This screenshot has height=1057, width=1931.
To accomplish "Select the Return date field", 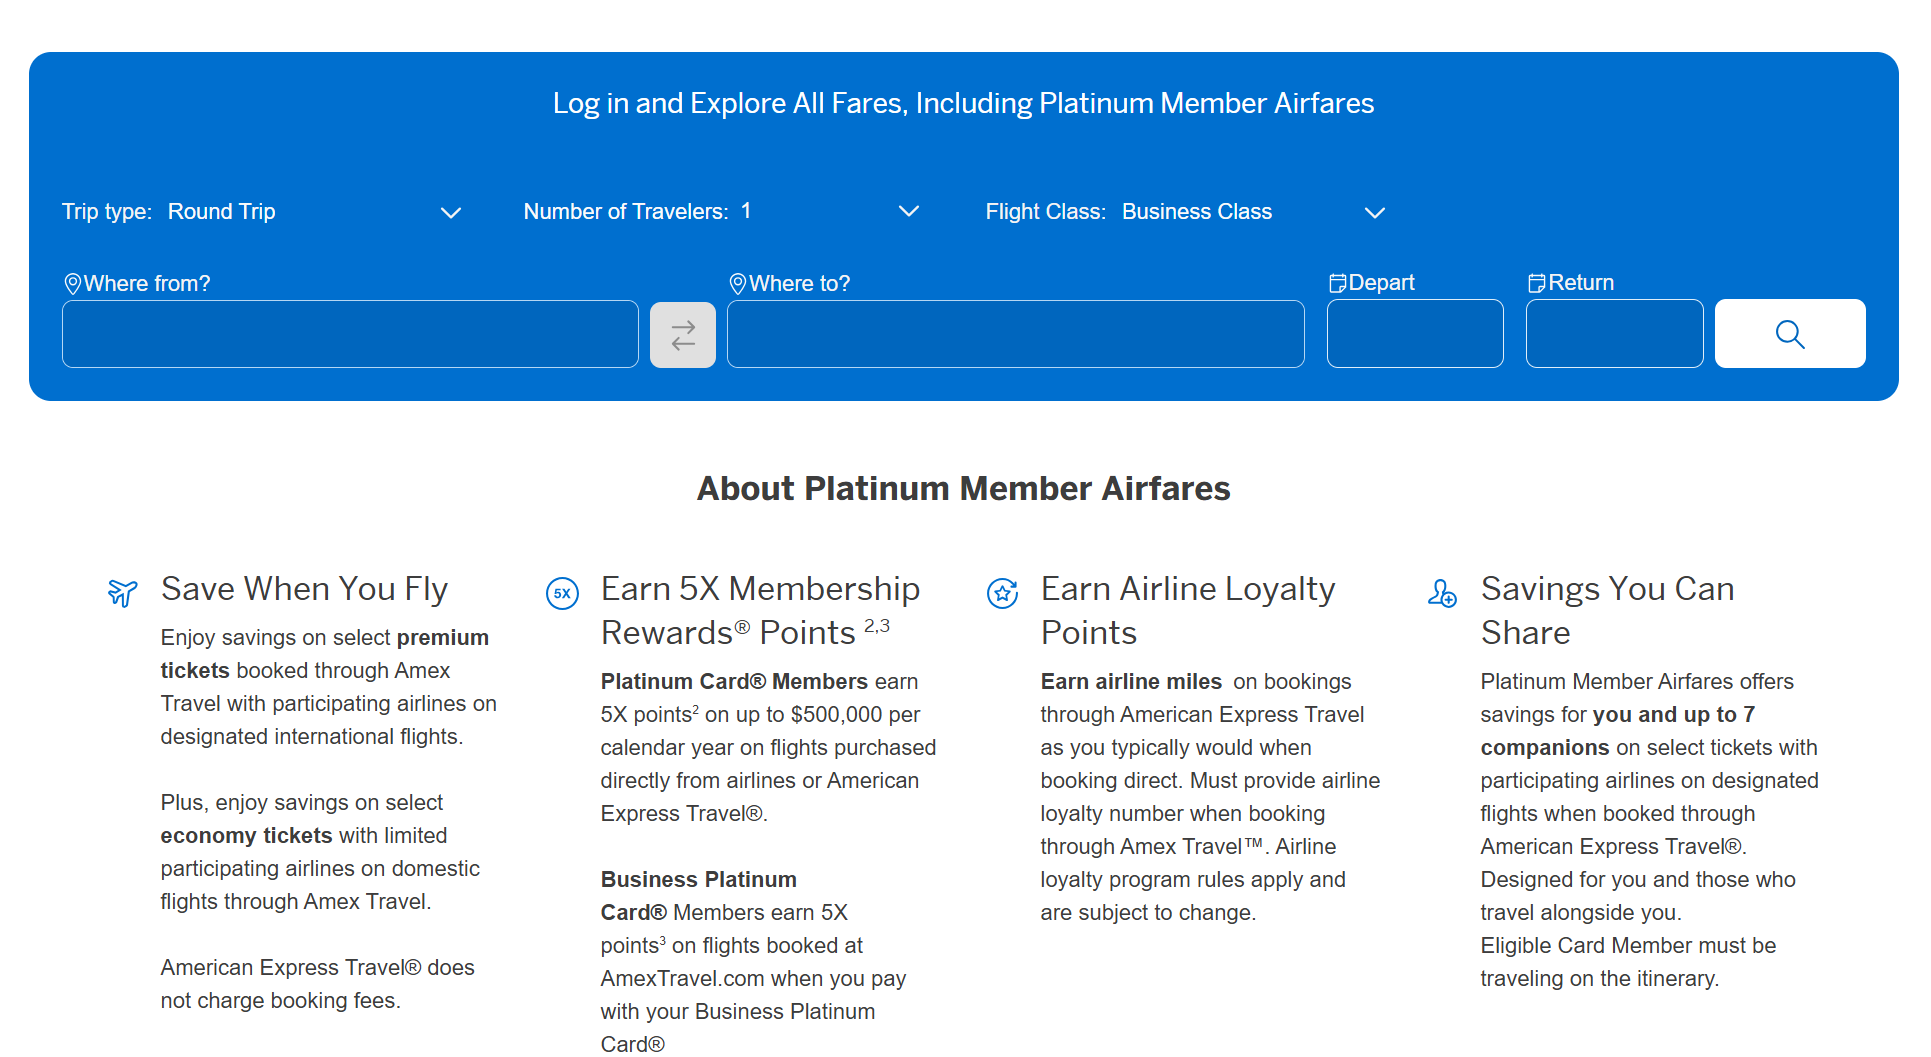I will click(x=1613, y=334).
